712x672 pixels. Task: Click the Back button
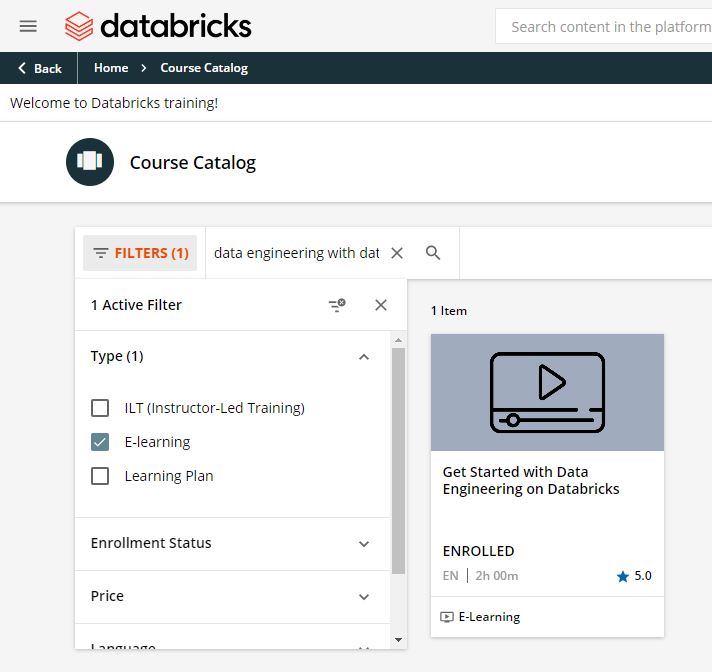point(39,68)
